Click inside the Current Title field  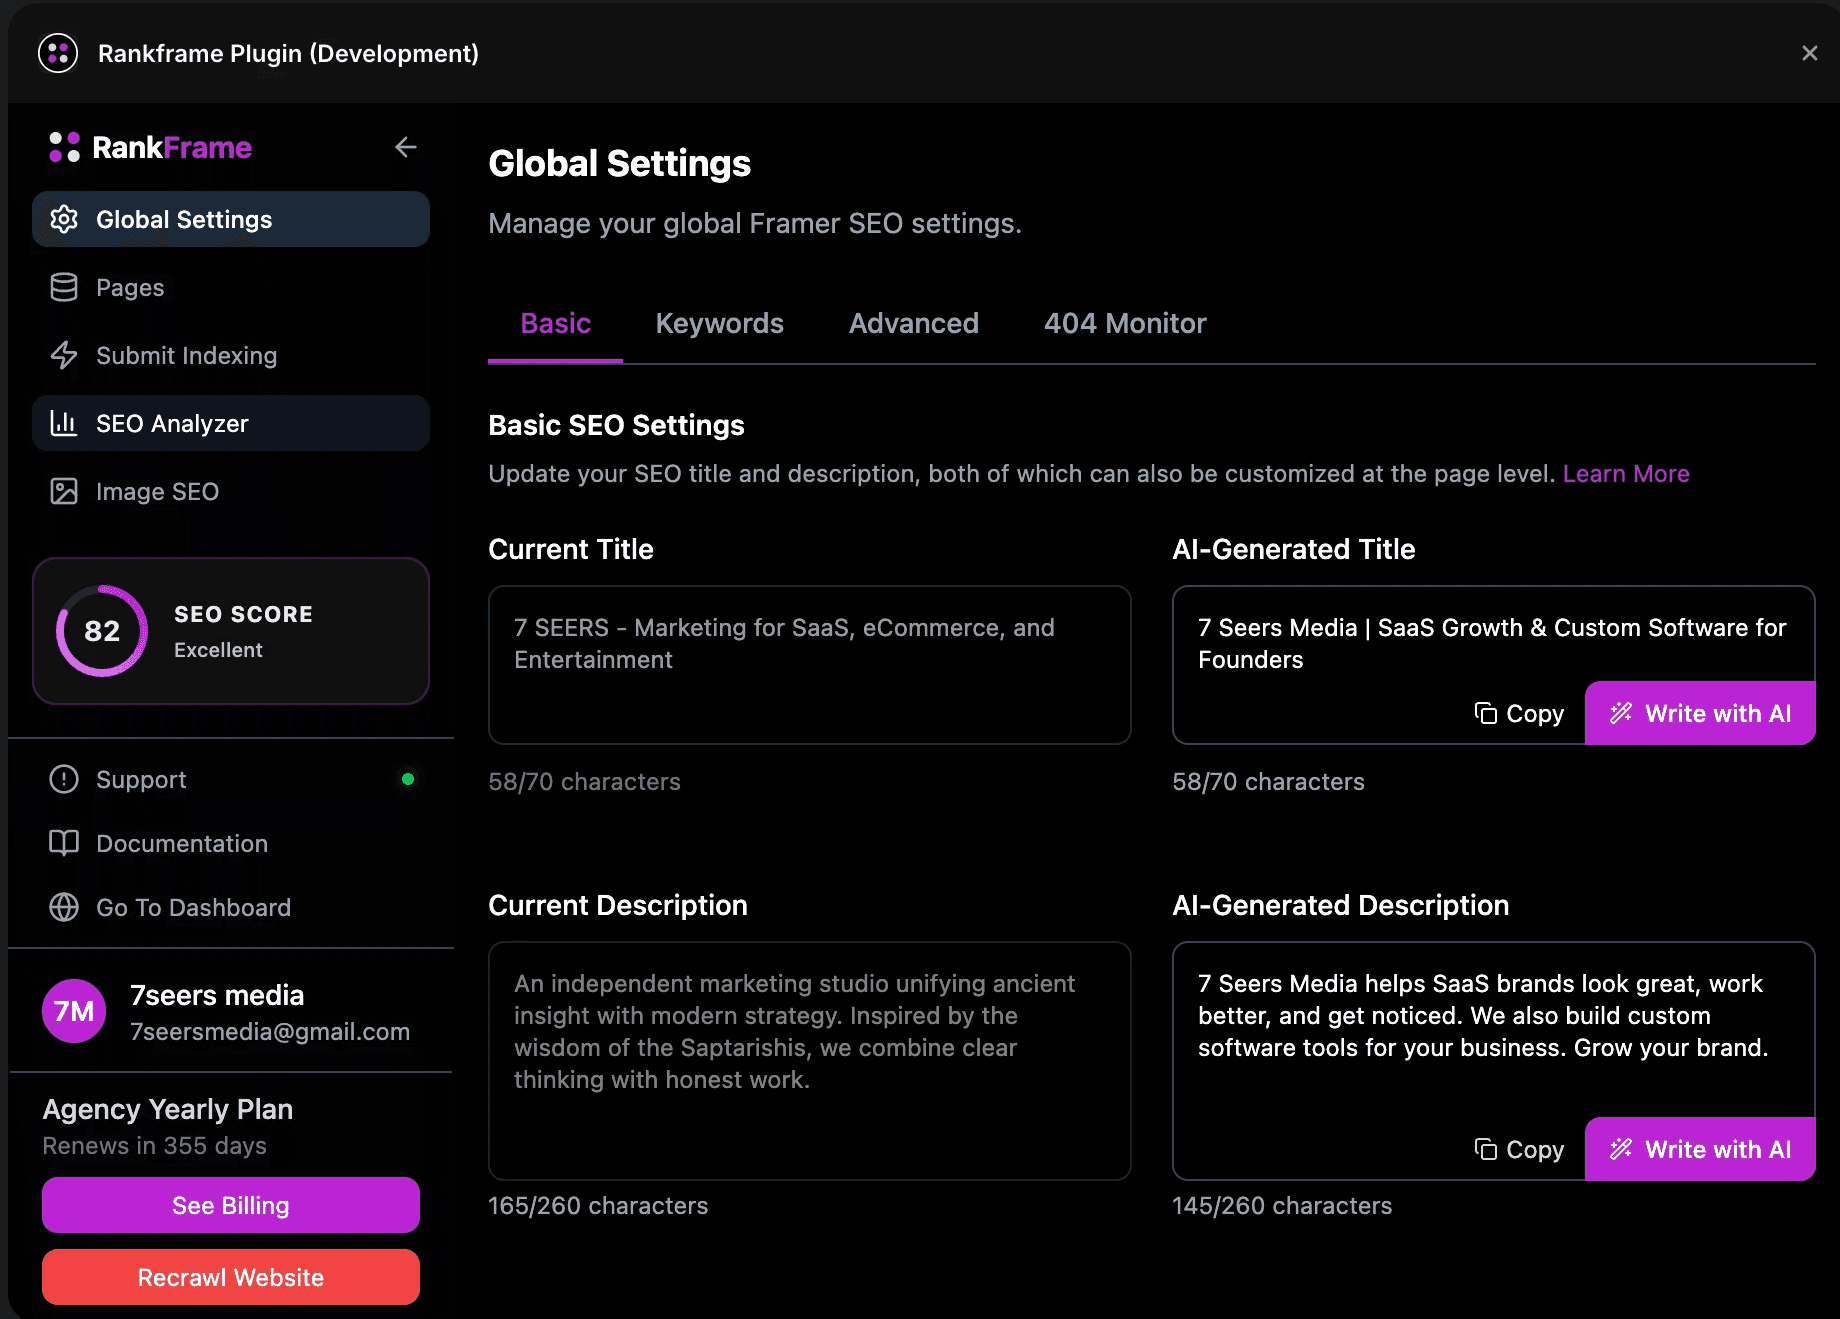808,665
